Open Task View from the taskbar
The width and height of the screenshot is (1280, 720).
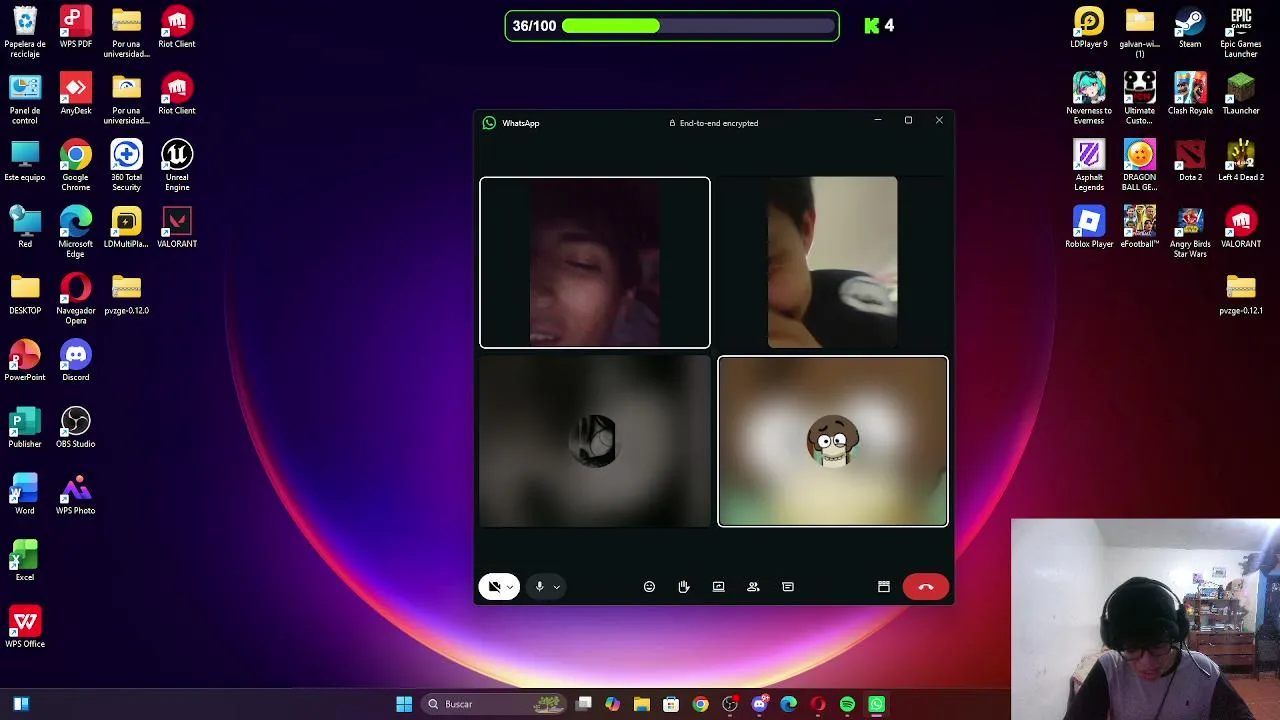click(x=584, y=704)
